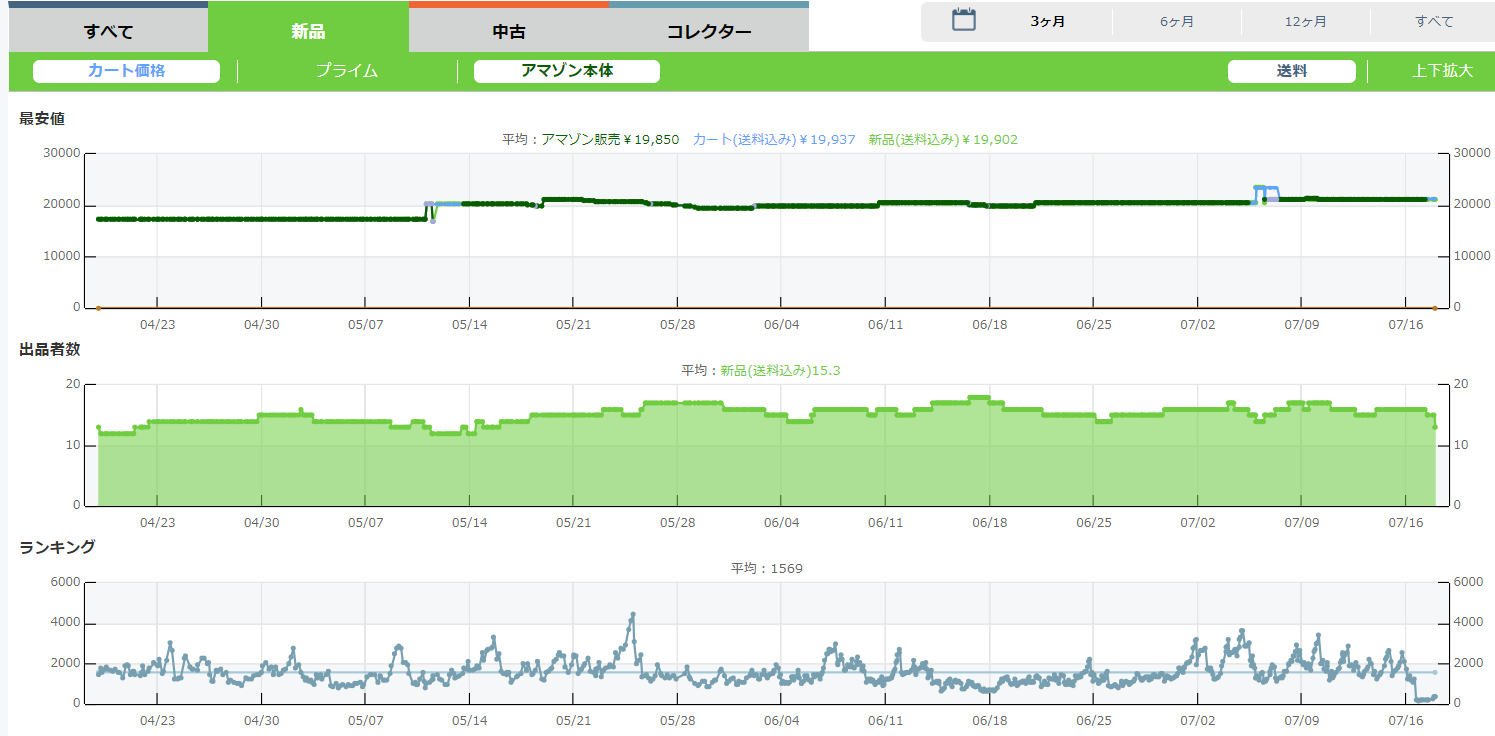Click the カート(送料込み) legend entry
Screen dimensions: 1495x736
[x=774, y=139]
